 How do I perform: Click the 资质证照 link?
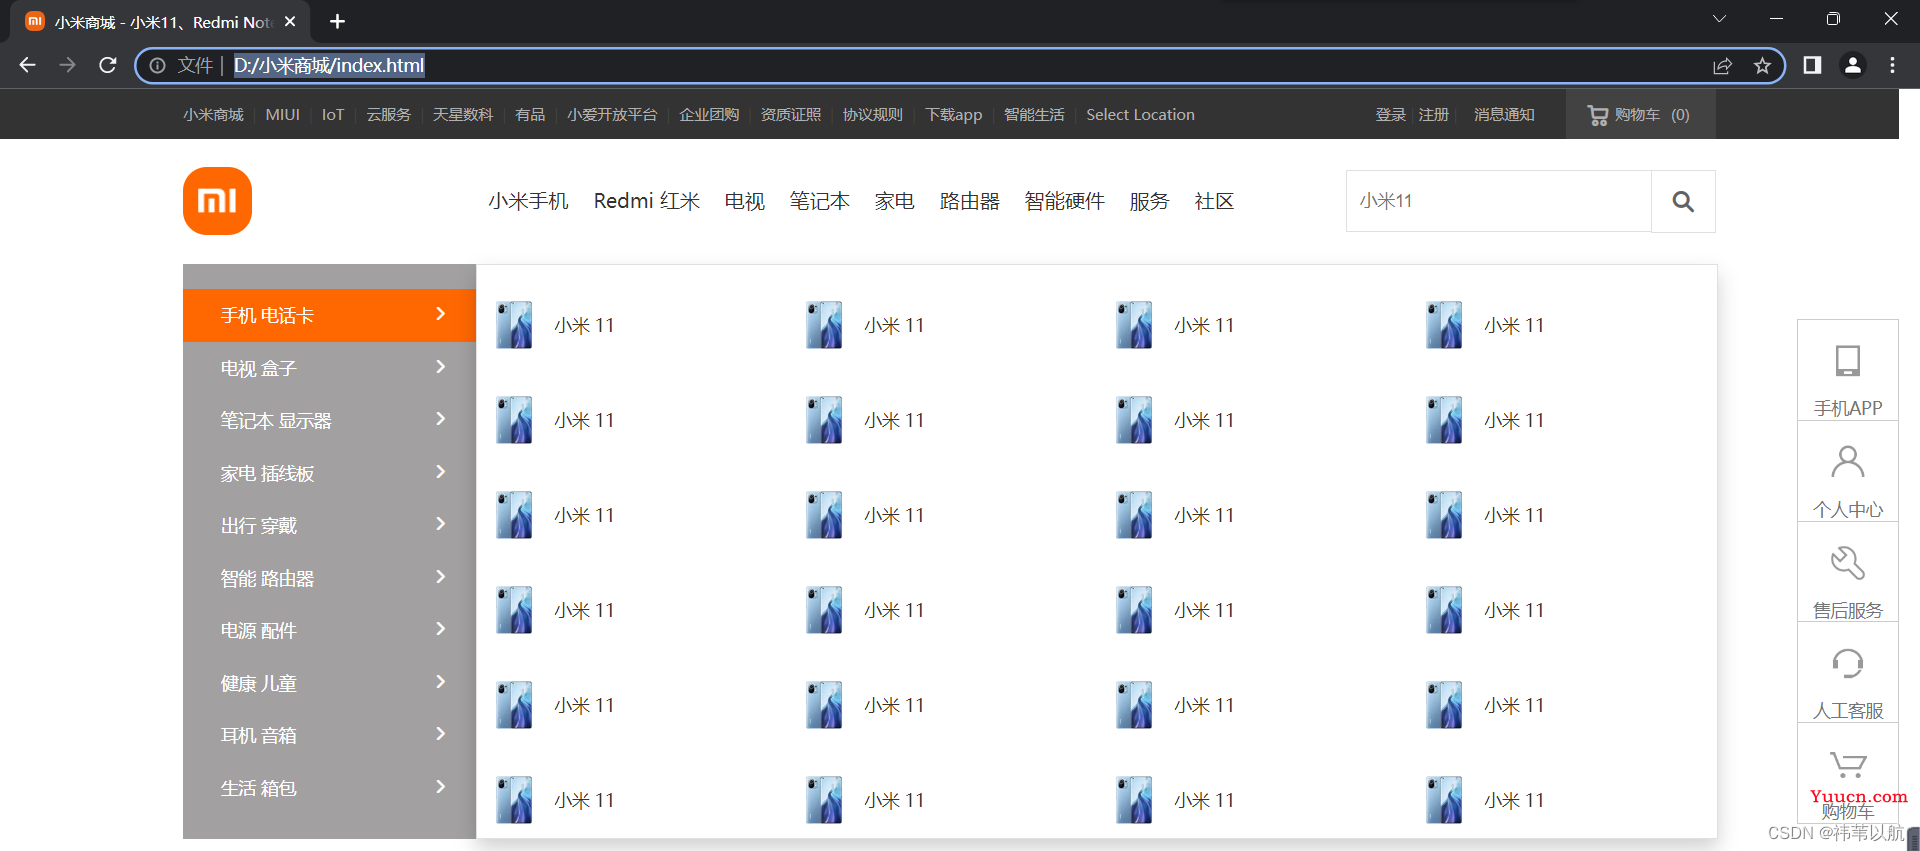click(x=791, y=115)
